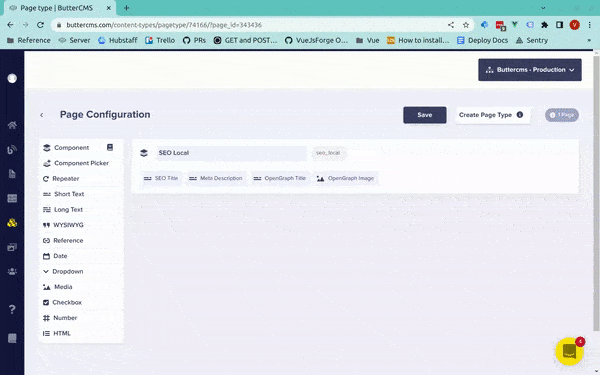Viewport: 600px width, 375px height.
Task: Toggle the browser side panel icon
Action: (559, 25)
